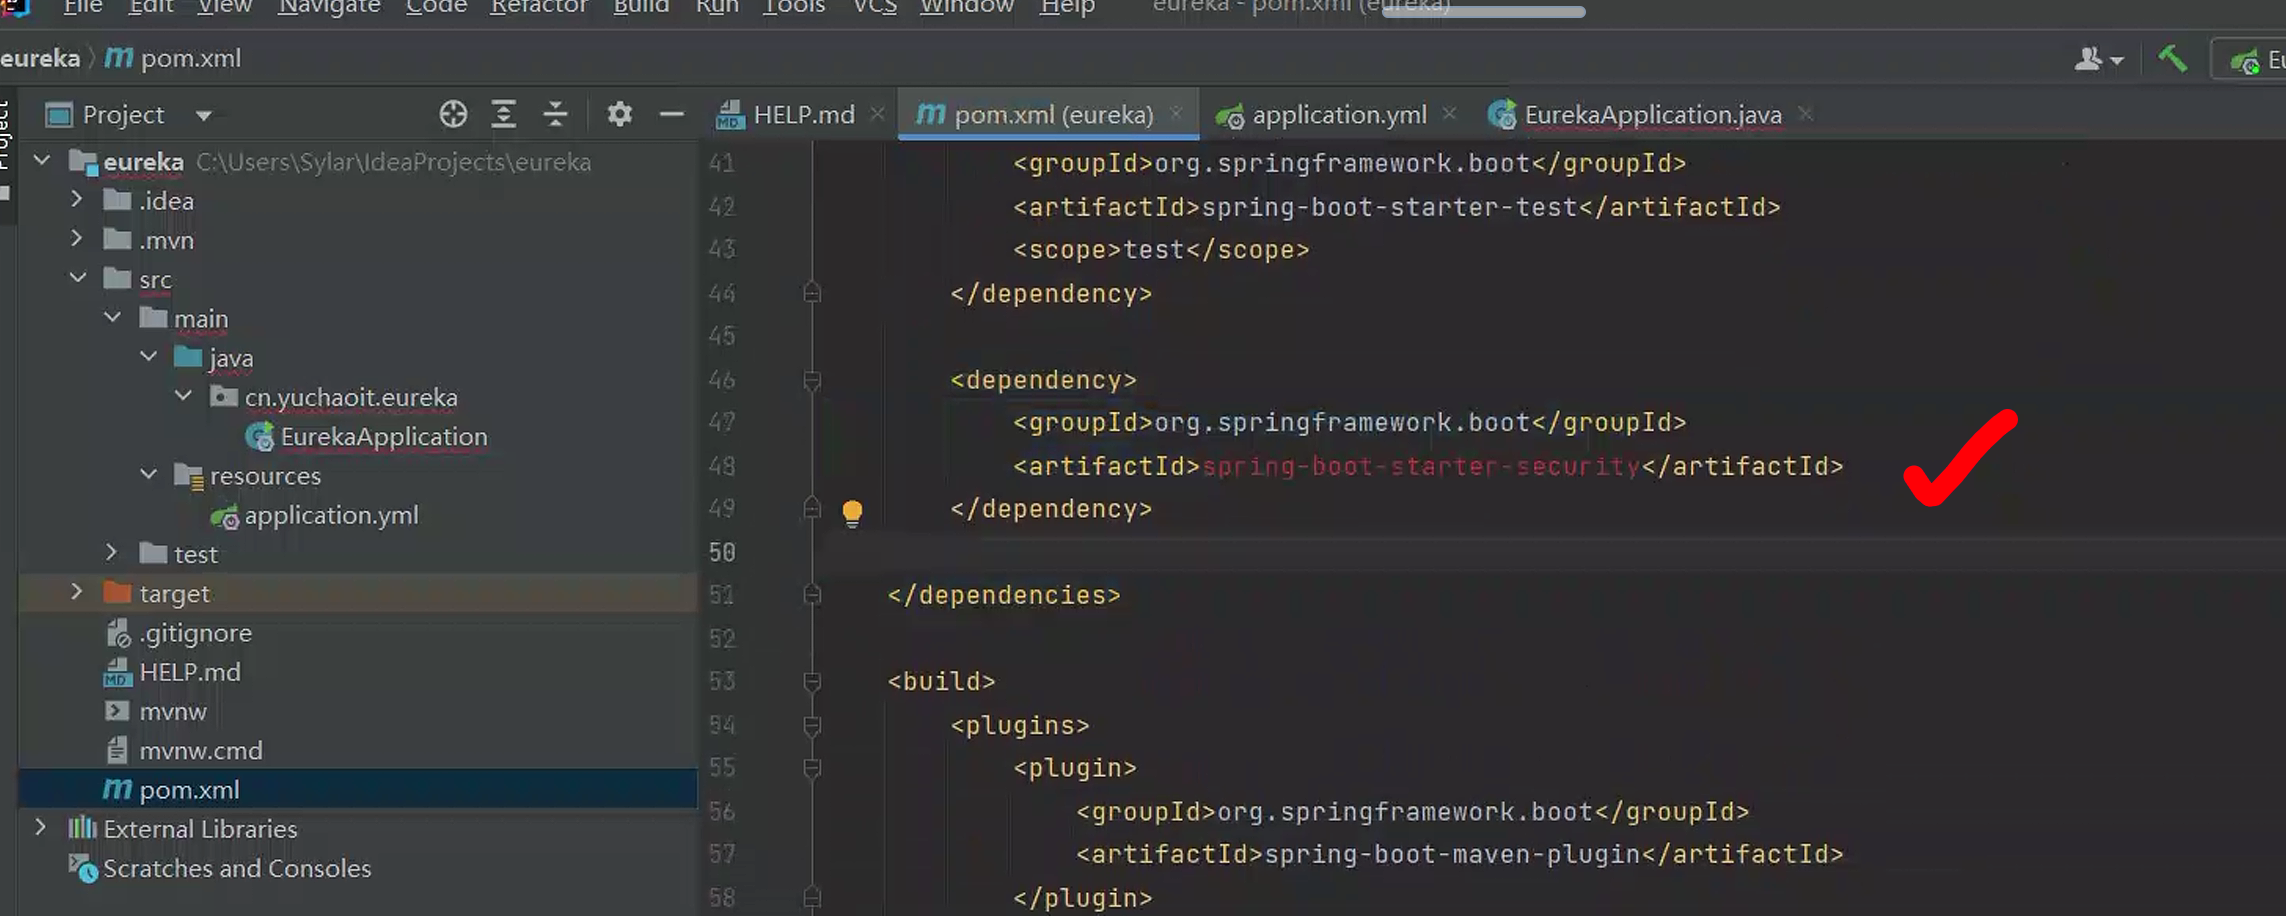Open the Refactor menu
The image size is (2286, 916).
538,8
